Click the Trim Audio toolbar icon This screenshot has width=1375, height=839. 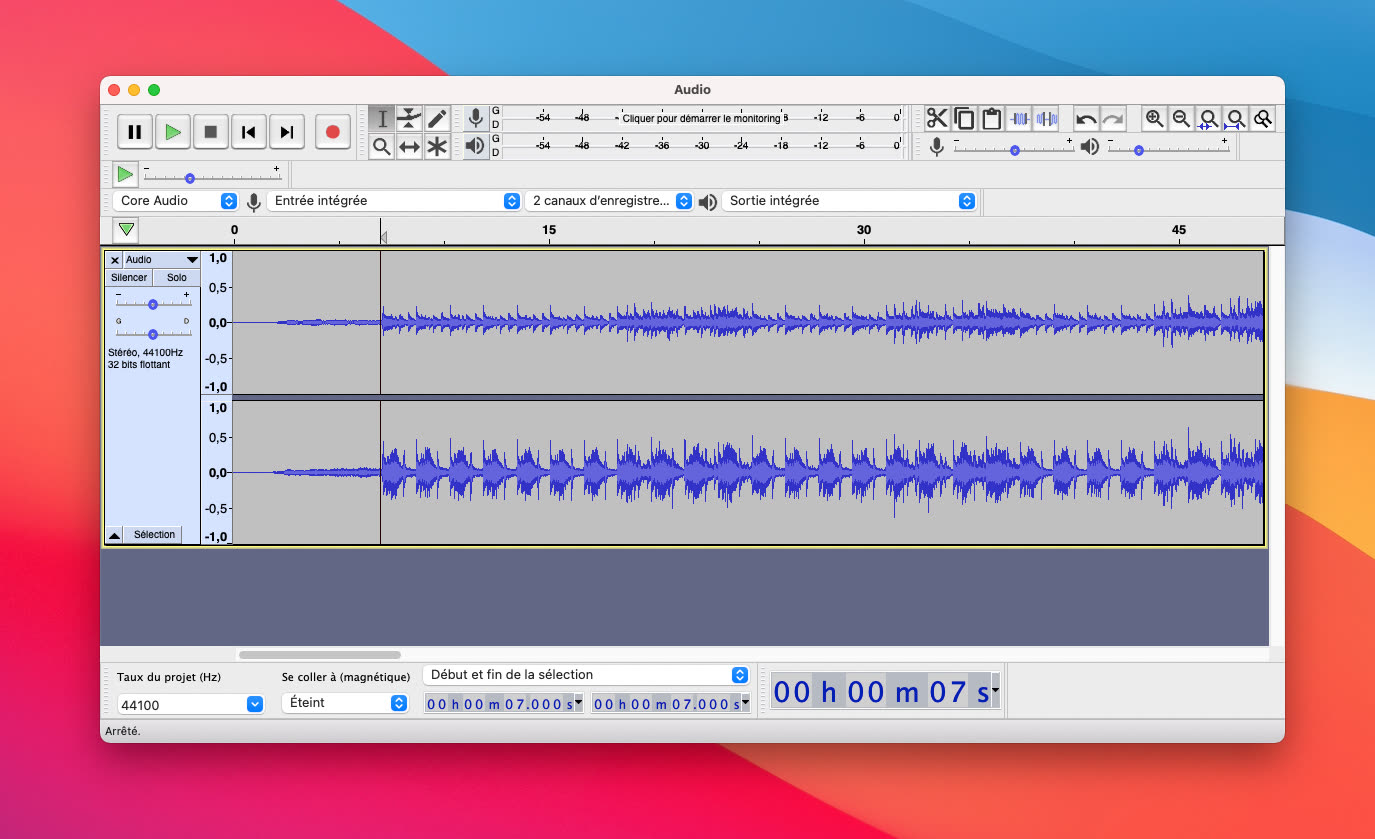coord(1019,117)
